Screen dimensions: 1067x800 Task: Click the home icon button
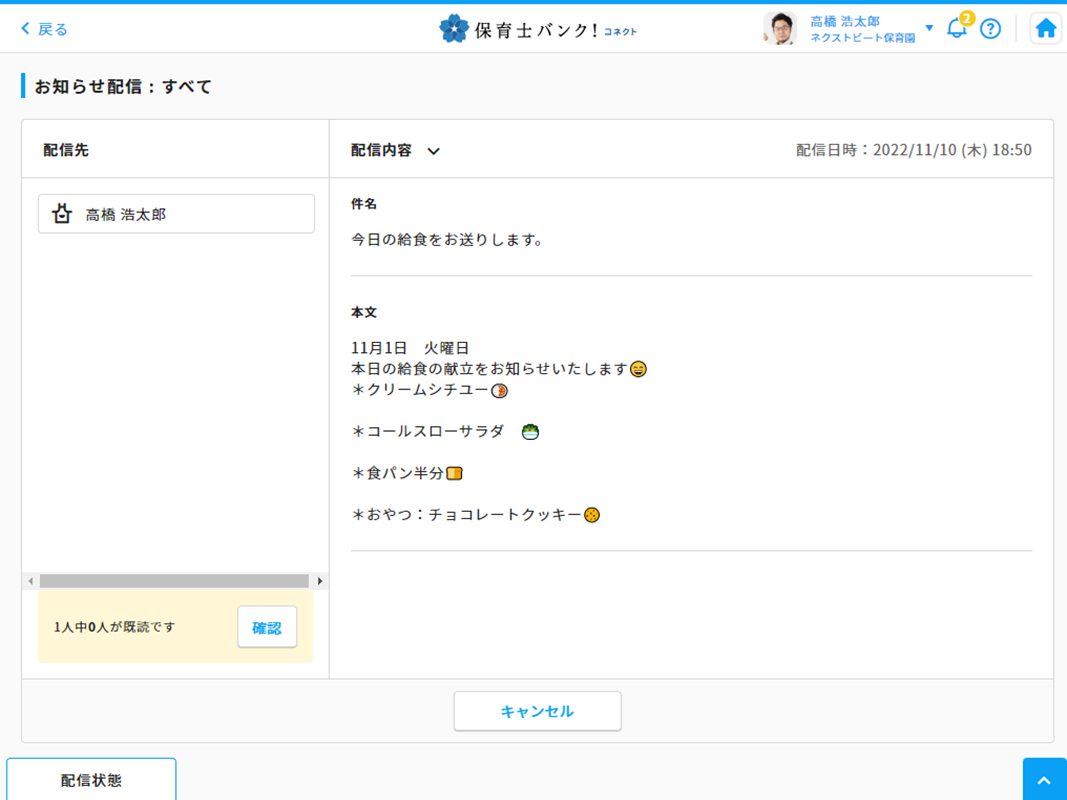1045,28
